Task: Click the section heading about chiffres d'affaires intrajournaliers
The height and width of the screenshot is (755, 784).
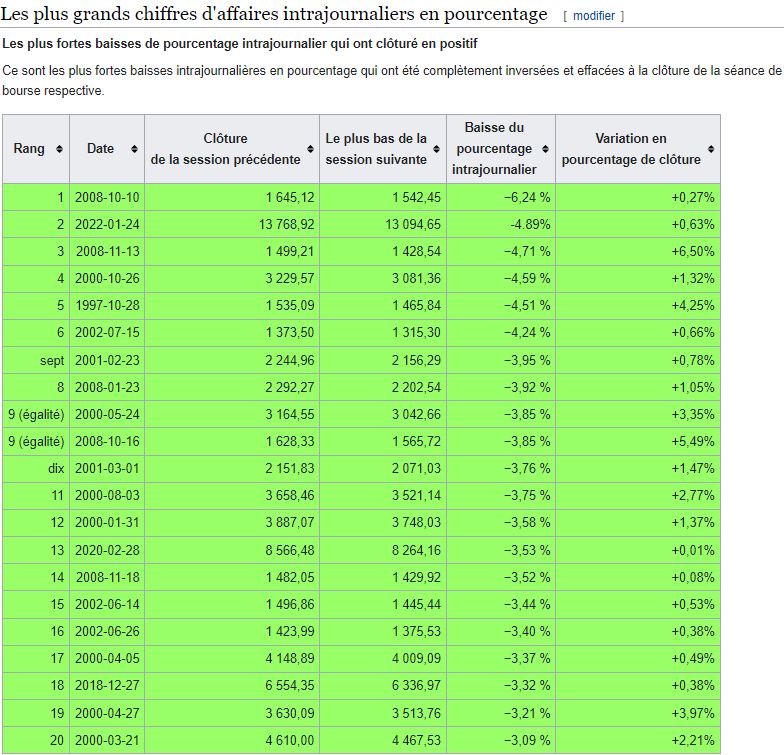Action: (x=275, y=14)
